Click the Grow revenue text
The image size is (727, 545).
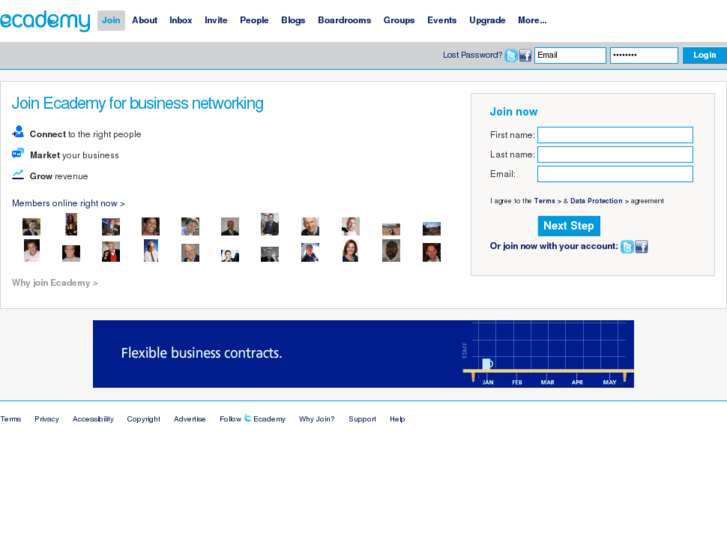[x=59, y=176]
